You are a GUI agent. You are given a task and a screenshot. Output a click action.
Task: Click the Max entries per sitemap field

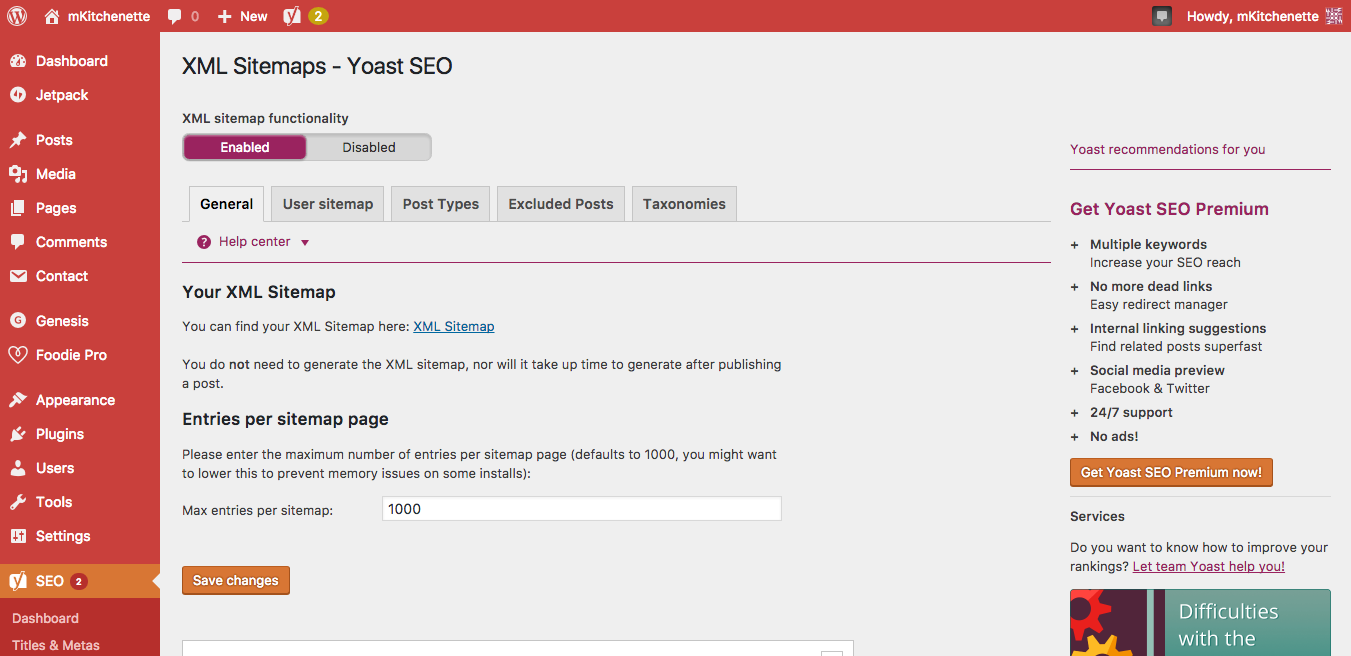pyautogui.click(x=581, y=509)
